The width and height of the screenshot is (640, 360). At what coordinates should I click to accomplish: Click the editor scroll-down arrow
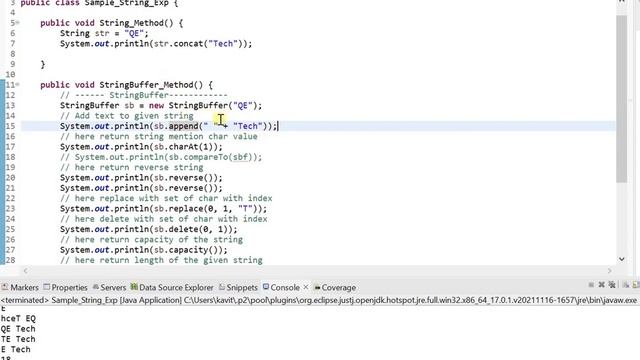(621, 259)
